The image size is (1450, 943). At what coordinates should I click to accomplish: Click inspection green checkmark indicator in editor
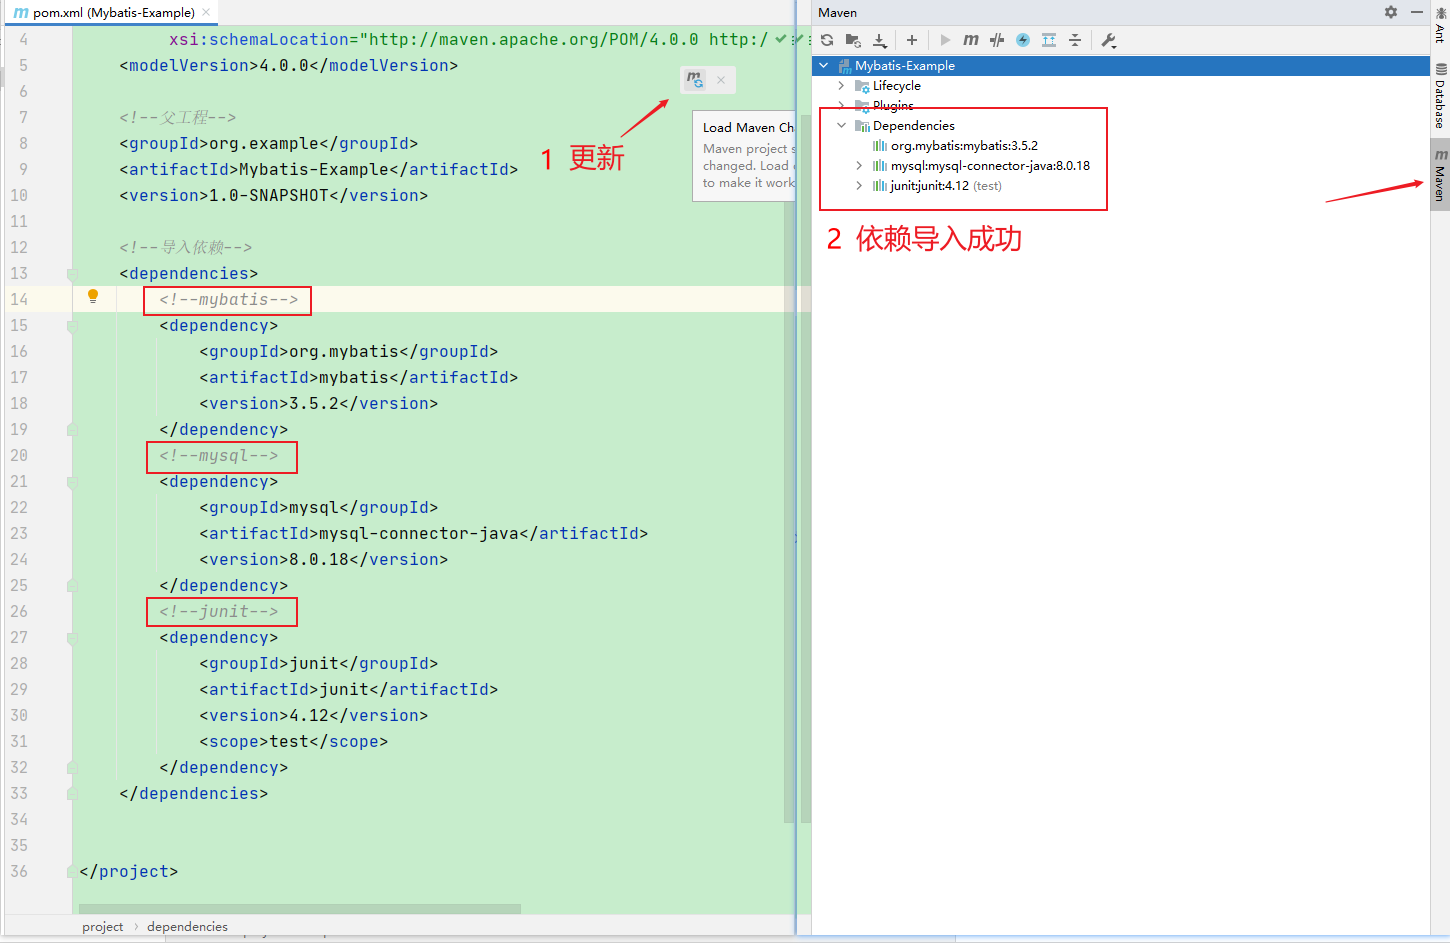780,39
